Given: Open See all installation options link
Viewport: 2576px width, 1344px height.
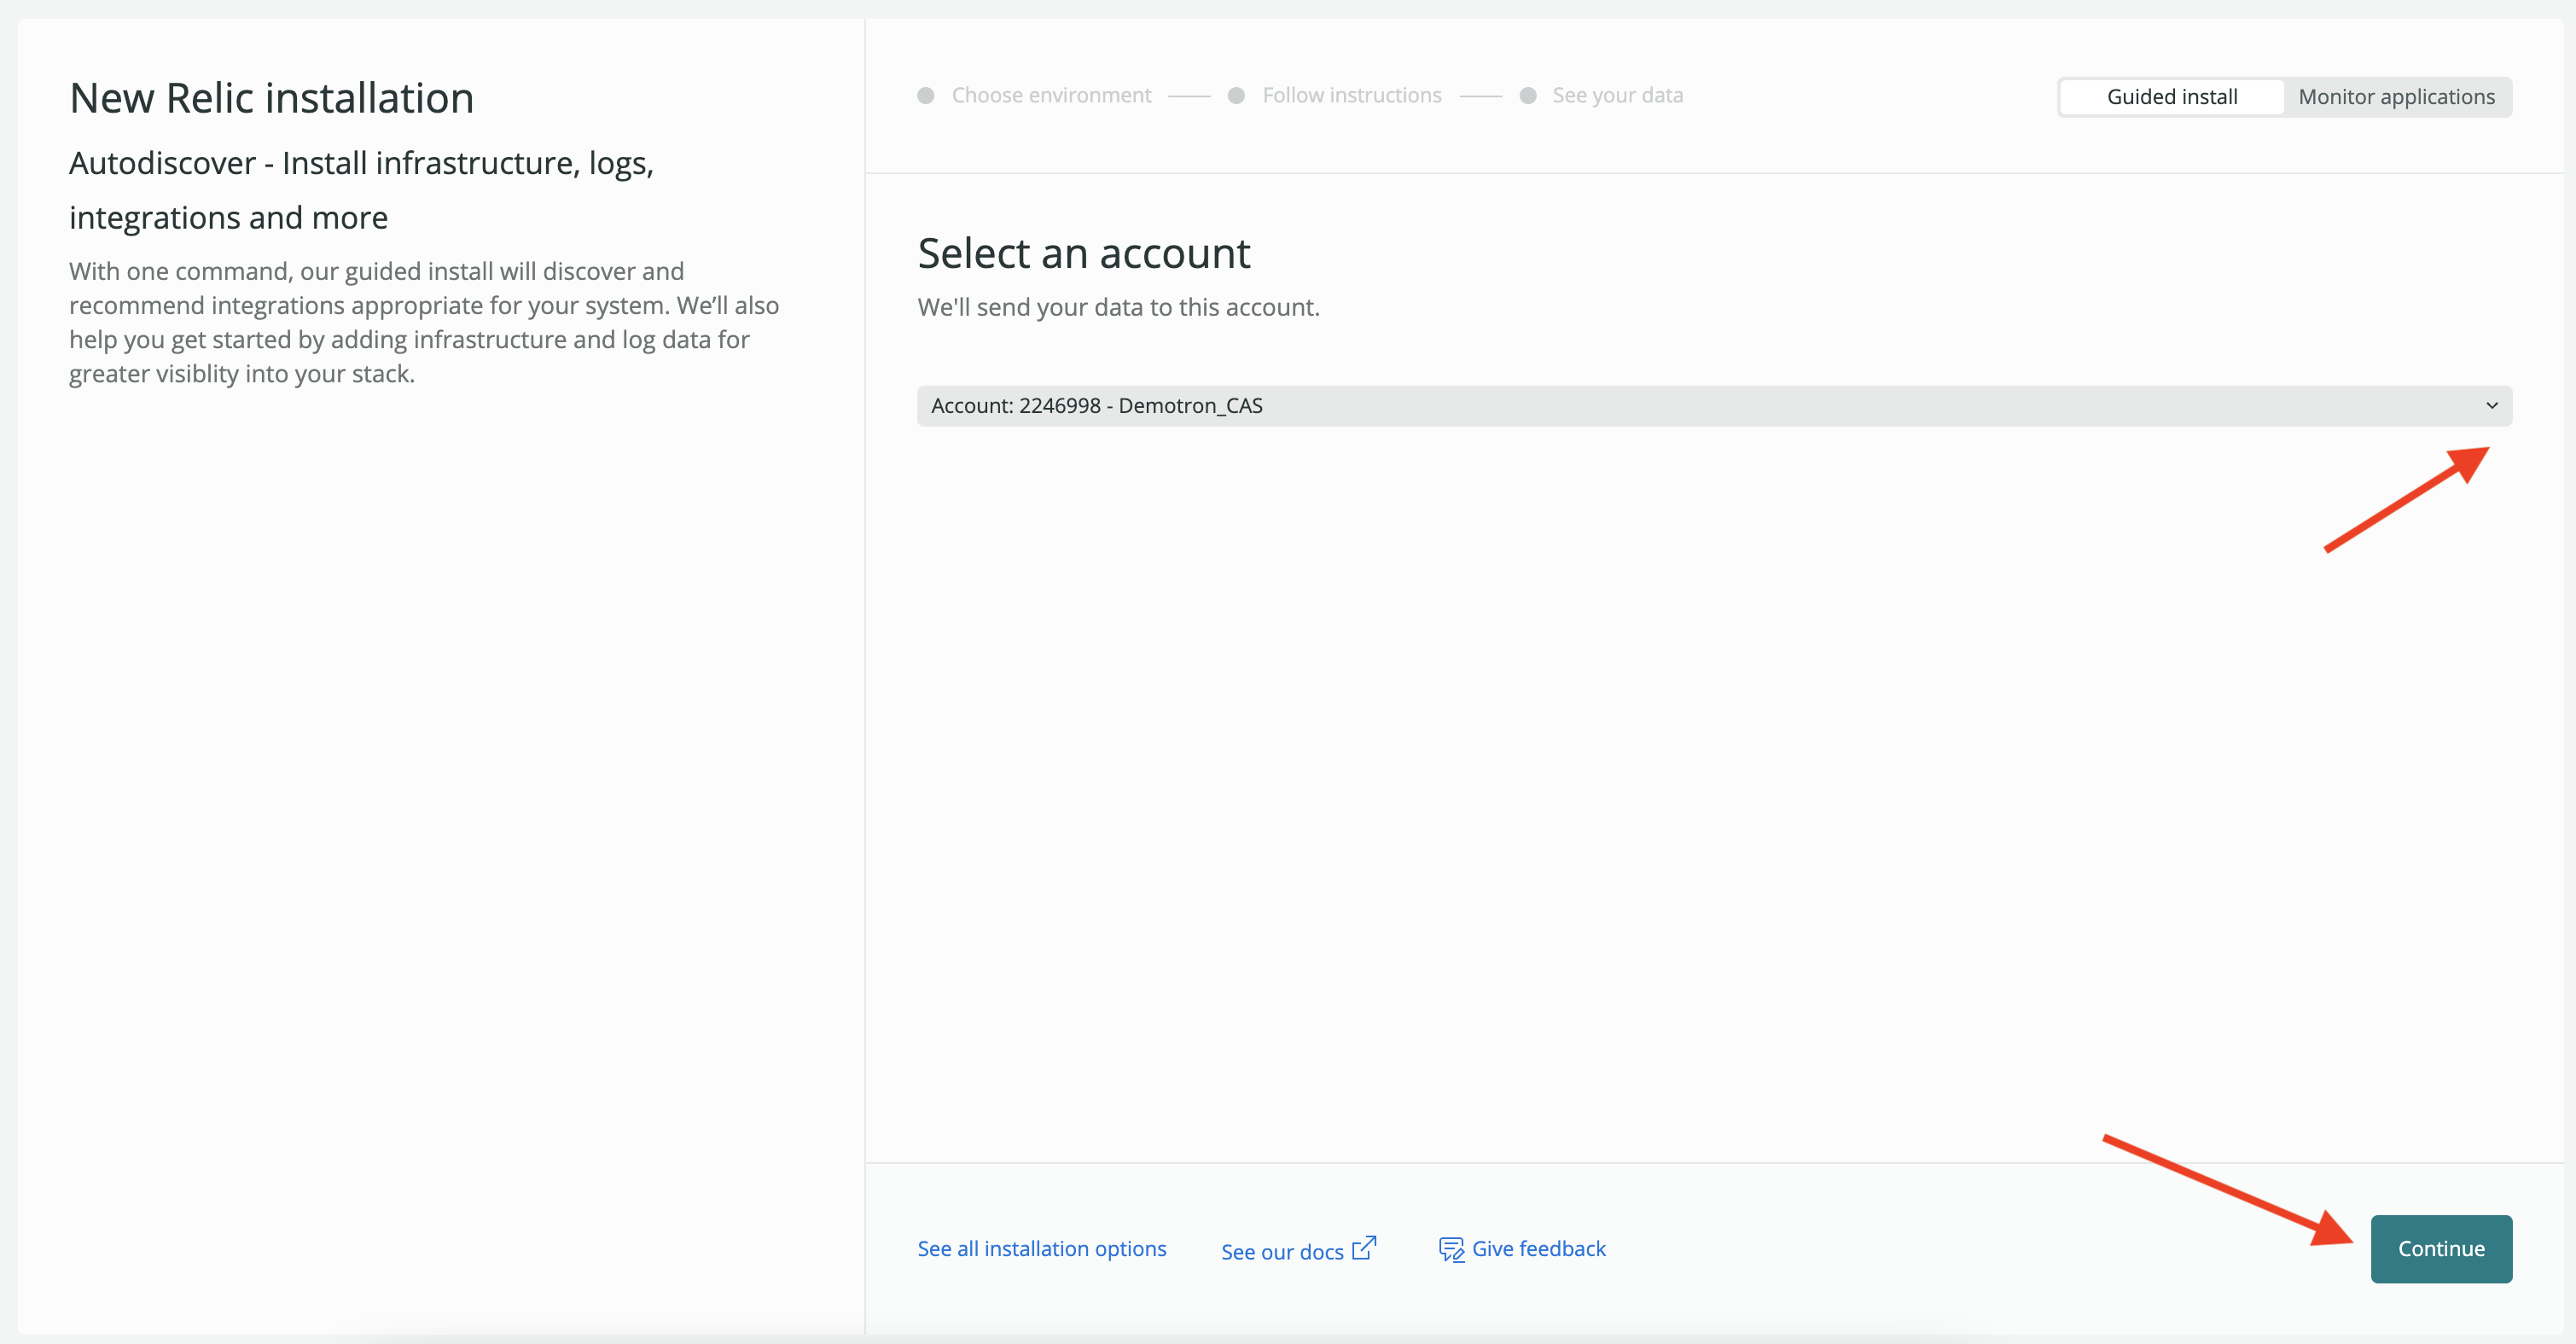Looking at the screenshot, I should tap(1042, 1249).
